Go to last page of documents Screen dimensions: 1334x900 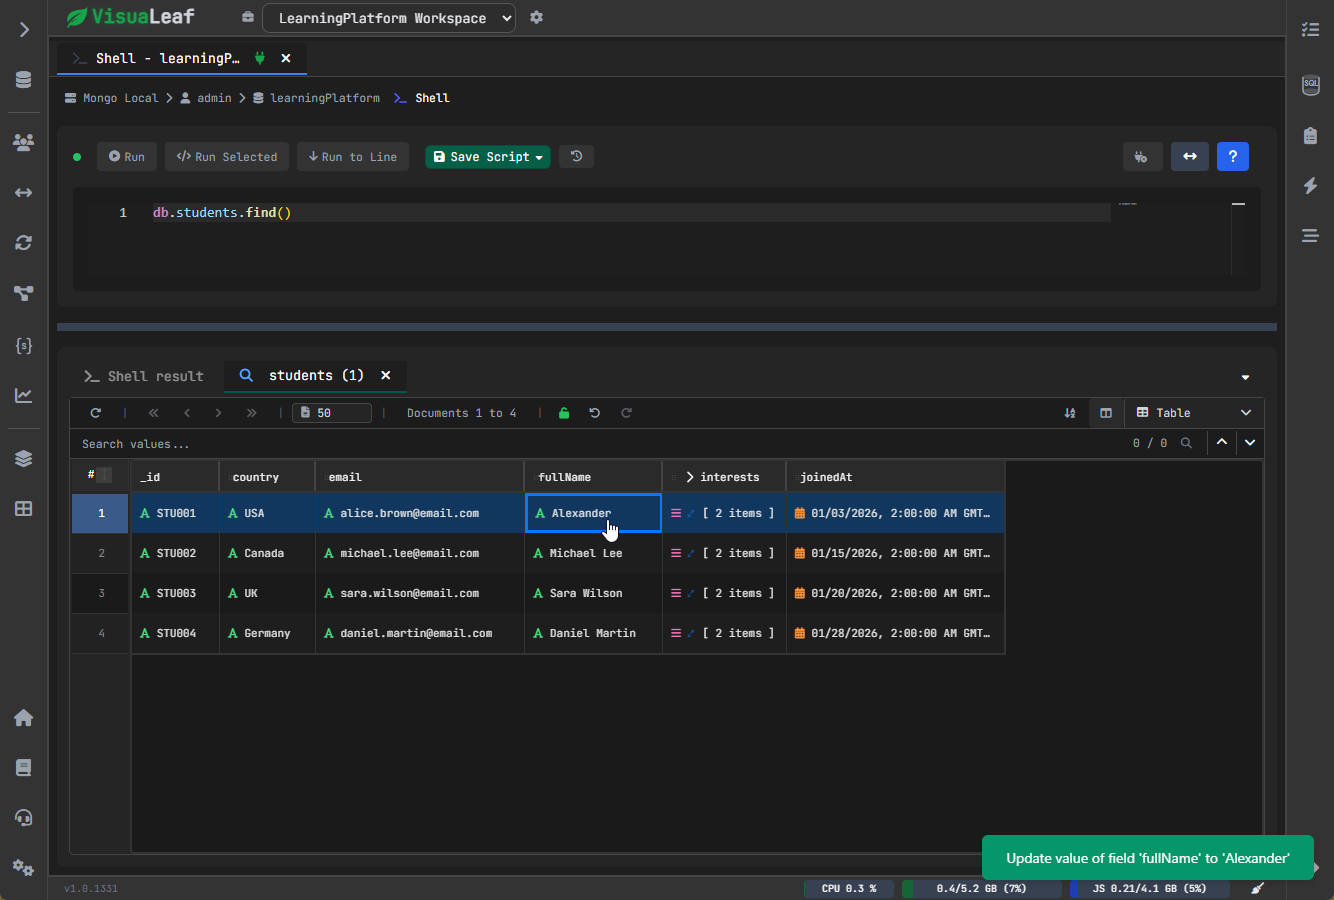pyautogui.click(x=251, y=413)
